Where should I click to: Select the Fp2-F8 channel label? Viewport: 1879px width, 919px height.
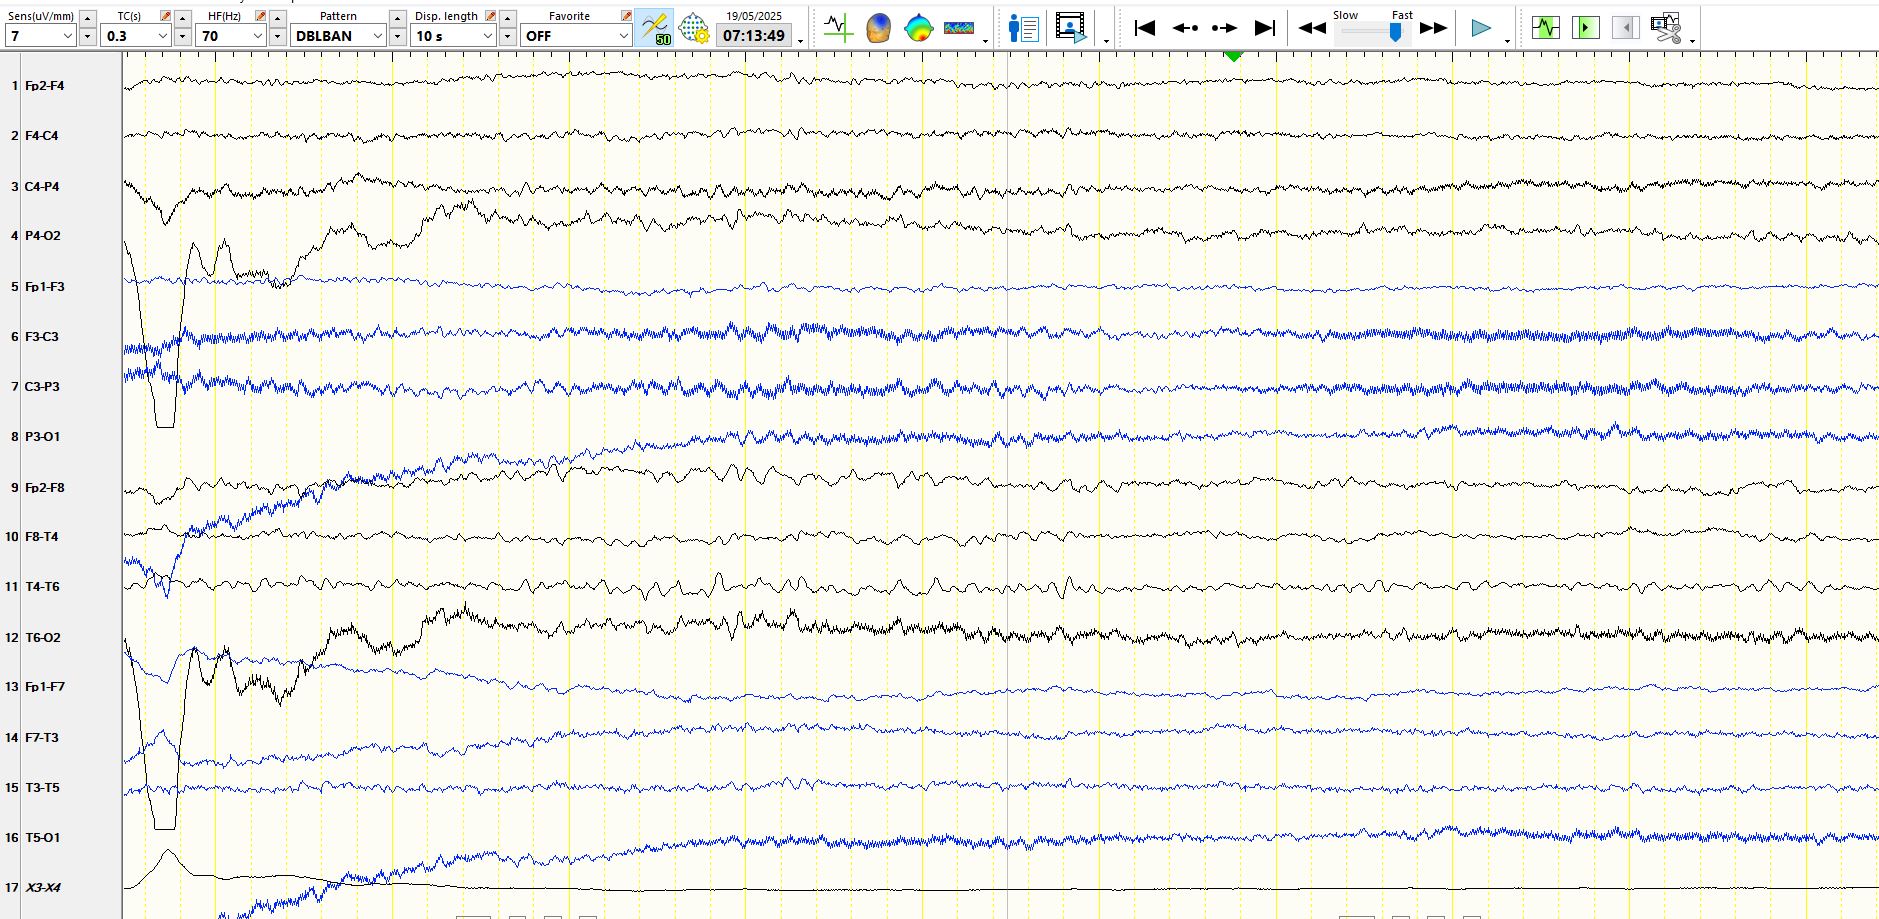pyautogui.click(x=45, y=488)
